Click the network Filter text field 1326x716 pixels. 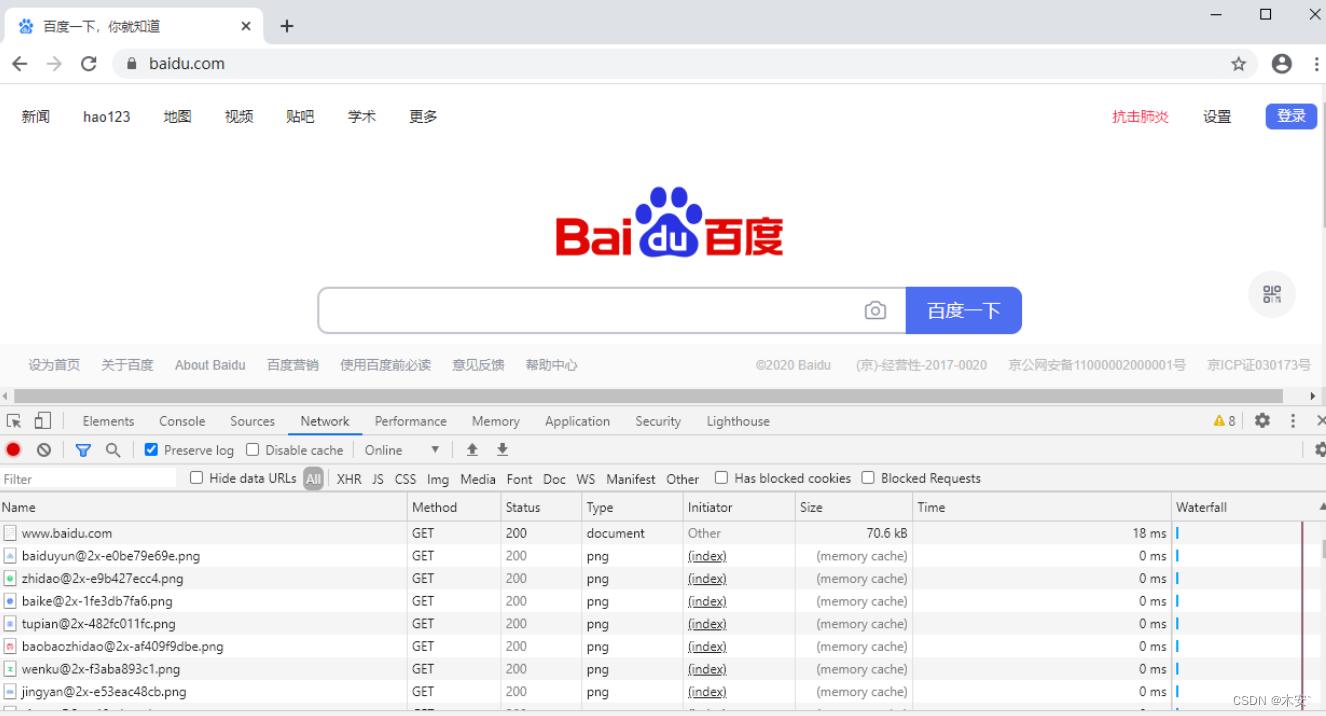coord(88,479)
